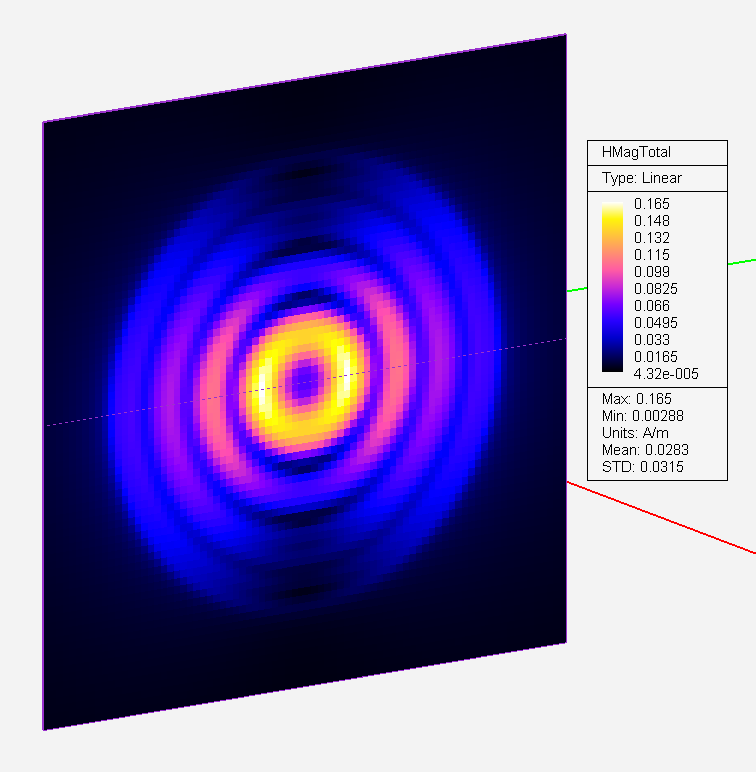Screen dimensions: 756x772
Task: Select the 0.115 scale value
Action: point(652,255)
